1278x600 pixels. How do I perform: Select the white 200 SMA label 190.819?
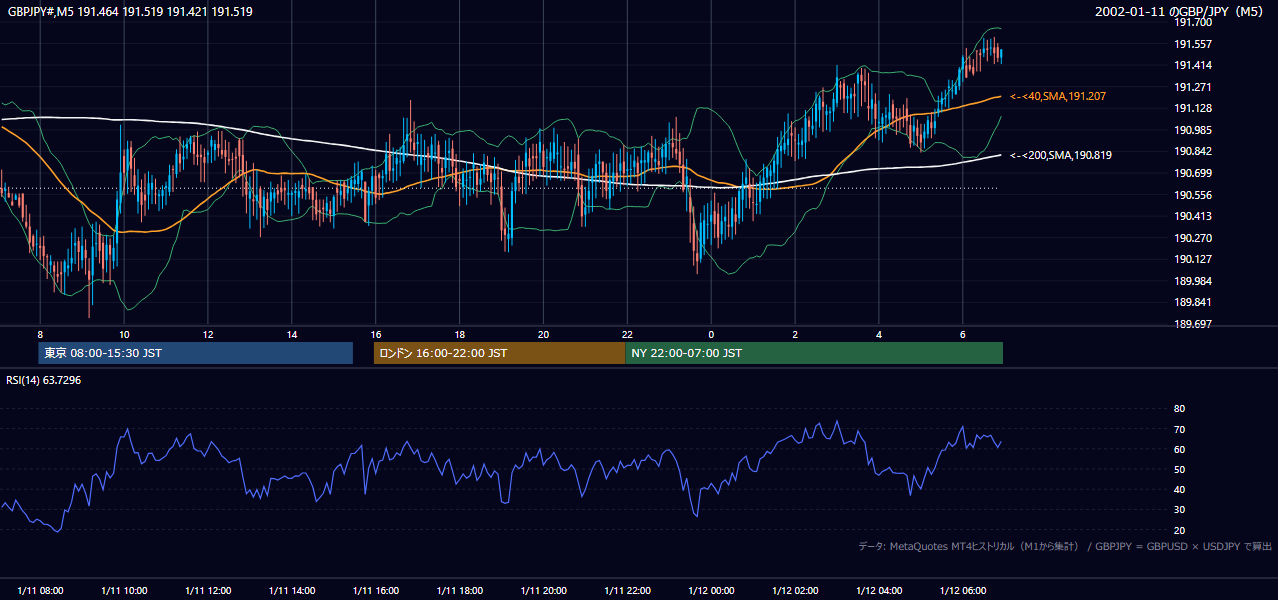click(x=1061, y=155)
